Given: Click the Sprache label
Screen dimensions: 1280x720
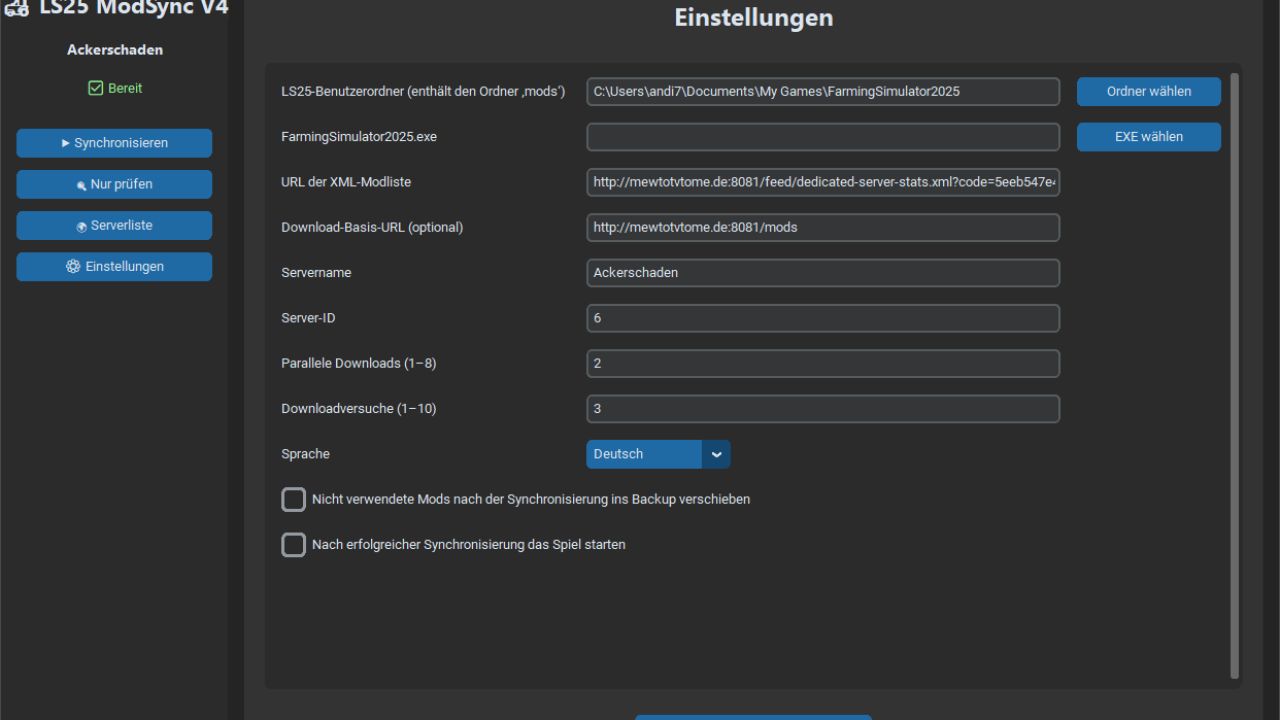Looking at the screenshot, I should (305, 454).
